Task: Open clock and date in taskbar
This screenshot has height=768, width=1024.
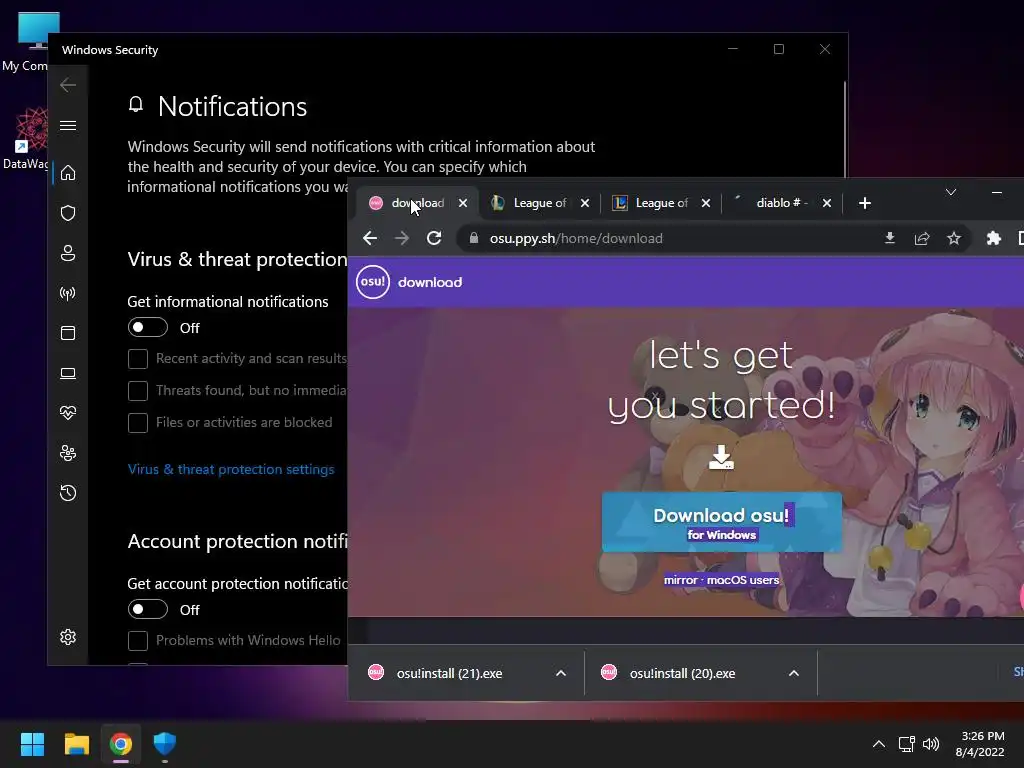Action: pos(980,744)
